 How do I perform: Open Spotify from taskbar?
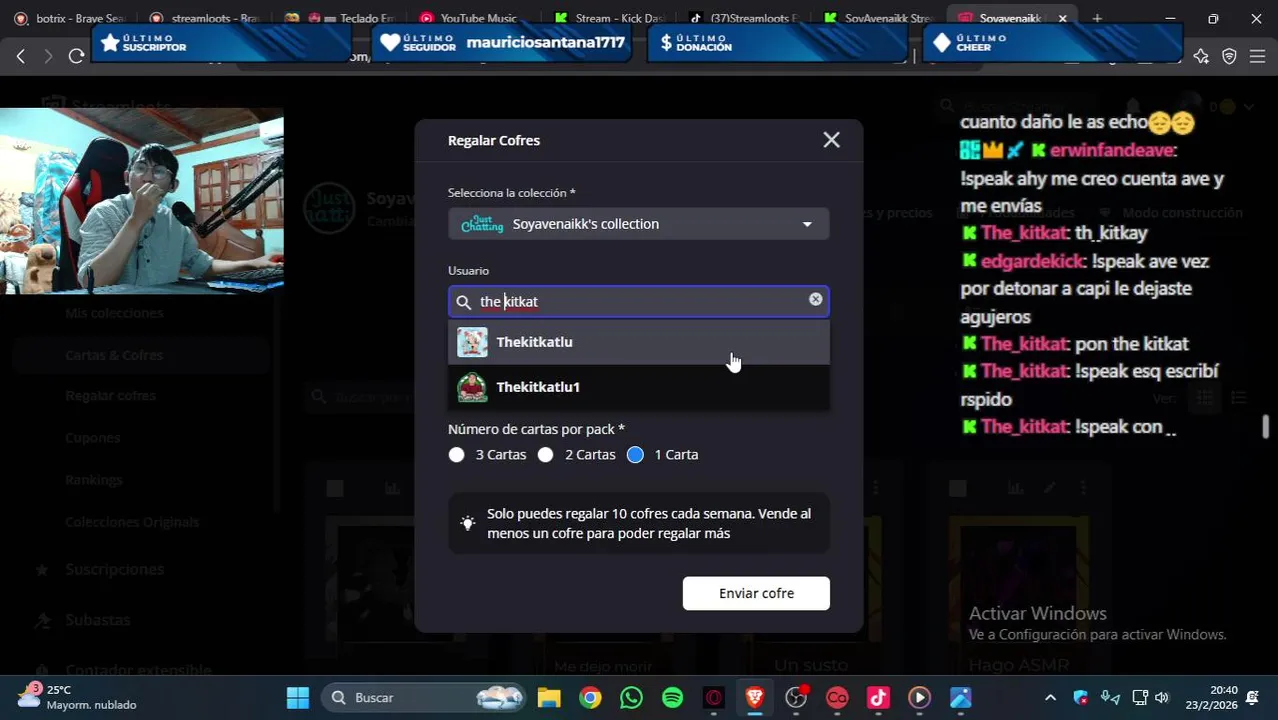(x=672, y=697)
